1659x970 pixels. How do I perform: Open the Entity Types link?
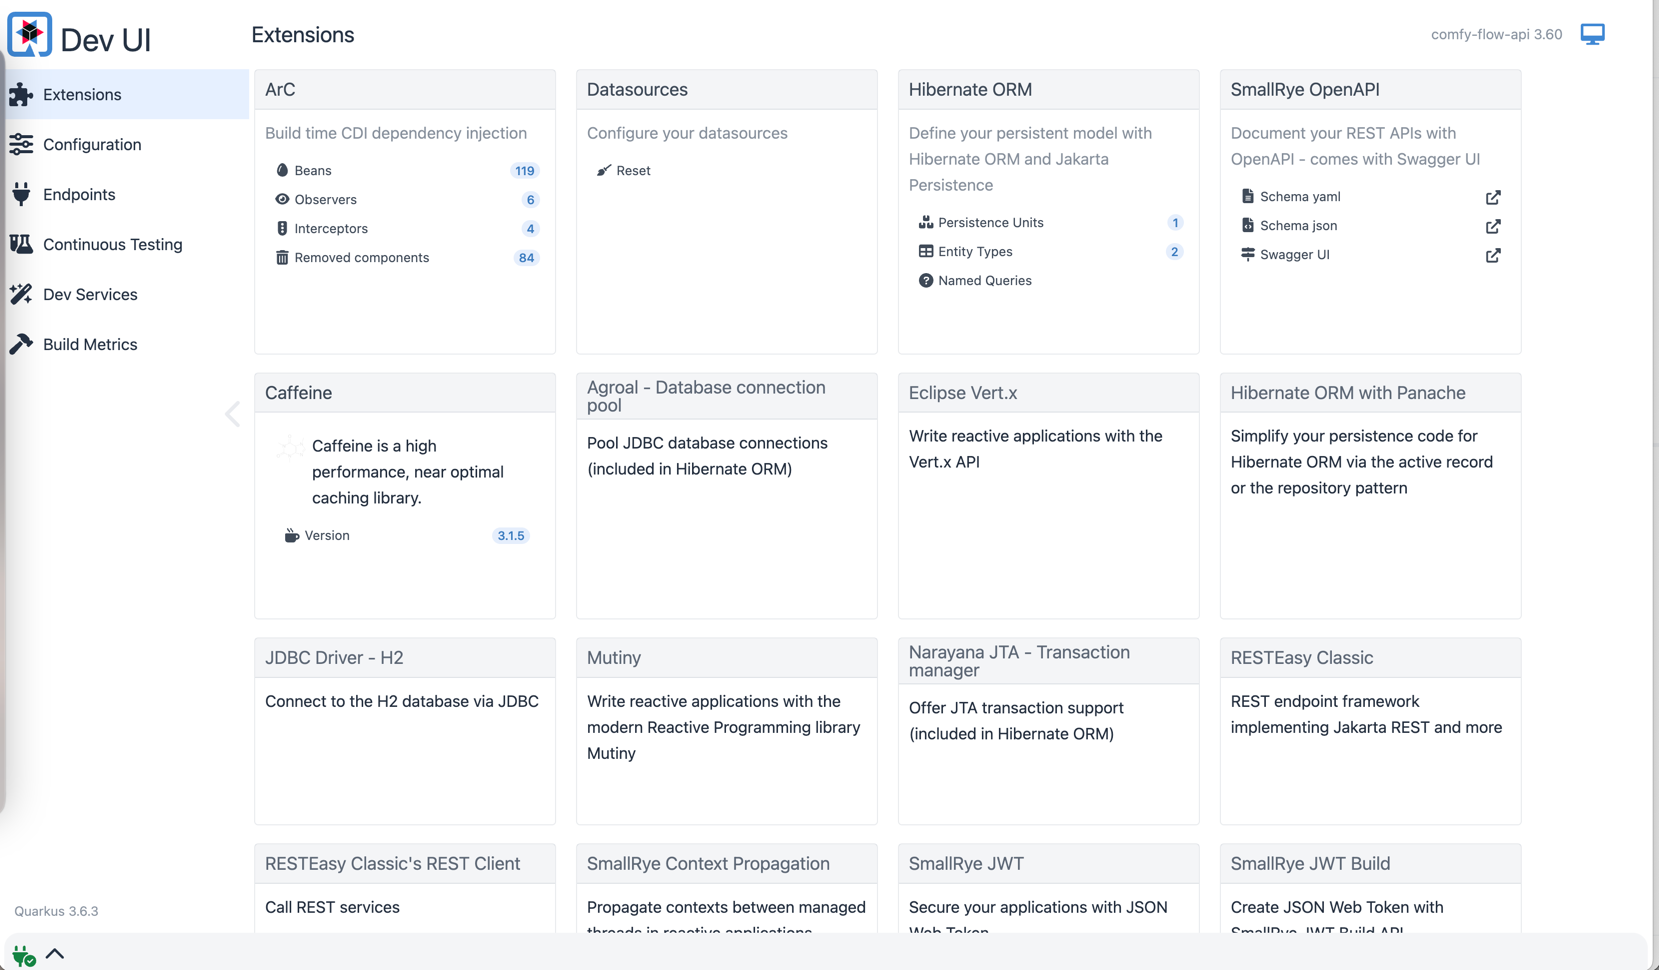point(975,252)
